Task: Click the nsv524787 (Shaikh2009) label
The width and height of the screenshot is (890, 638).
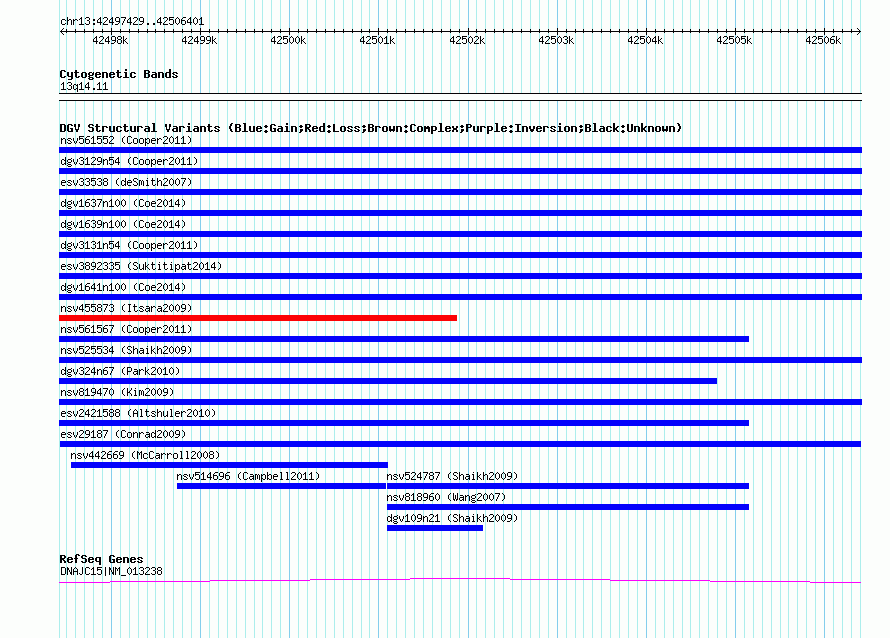Action: (x=452, y=476)
